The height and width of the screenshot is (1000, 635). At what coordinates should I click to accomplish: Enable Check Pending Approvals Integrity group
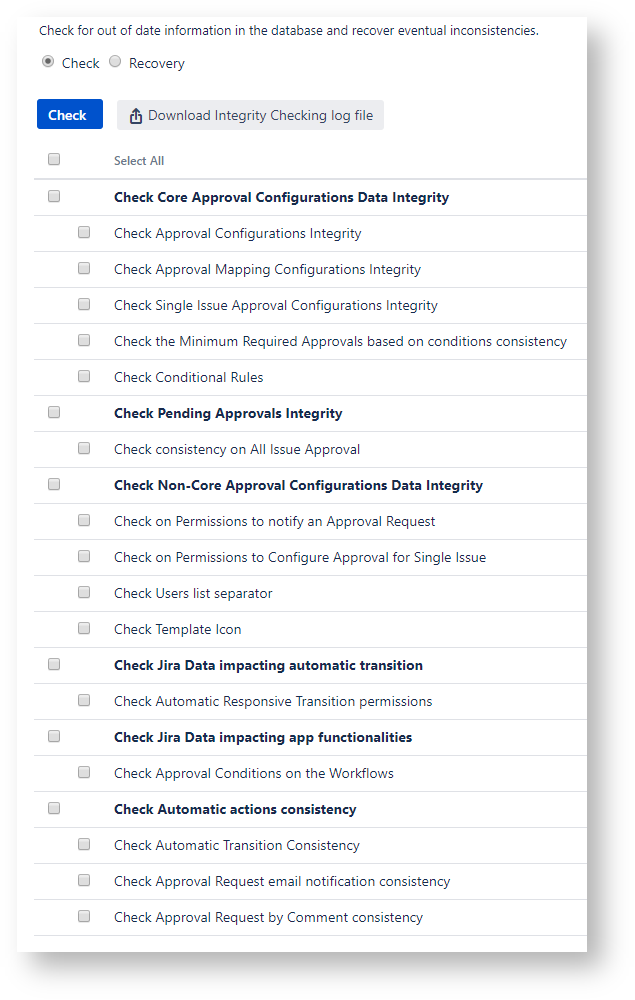[x=54, y=412]
